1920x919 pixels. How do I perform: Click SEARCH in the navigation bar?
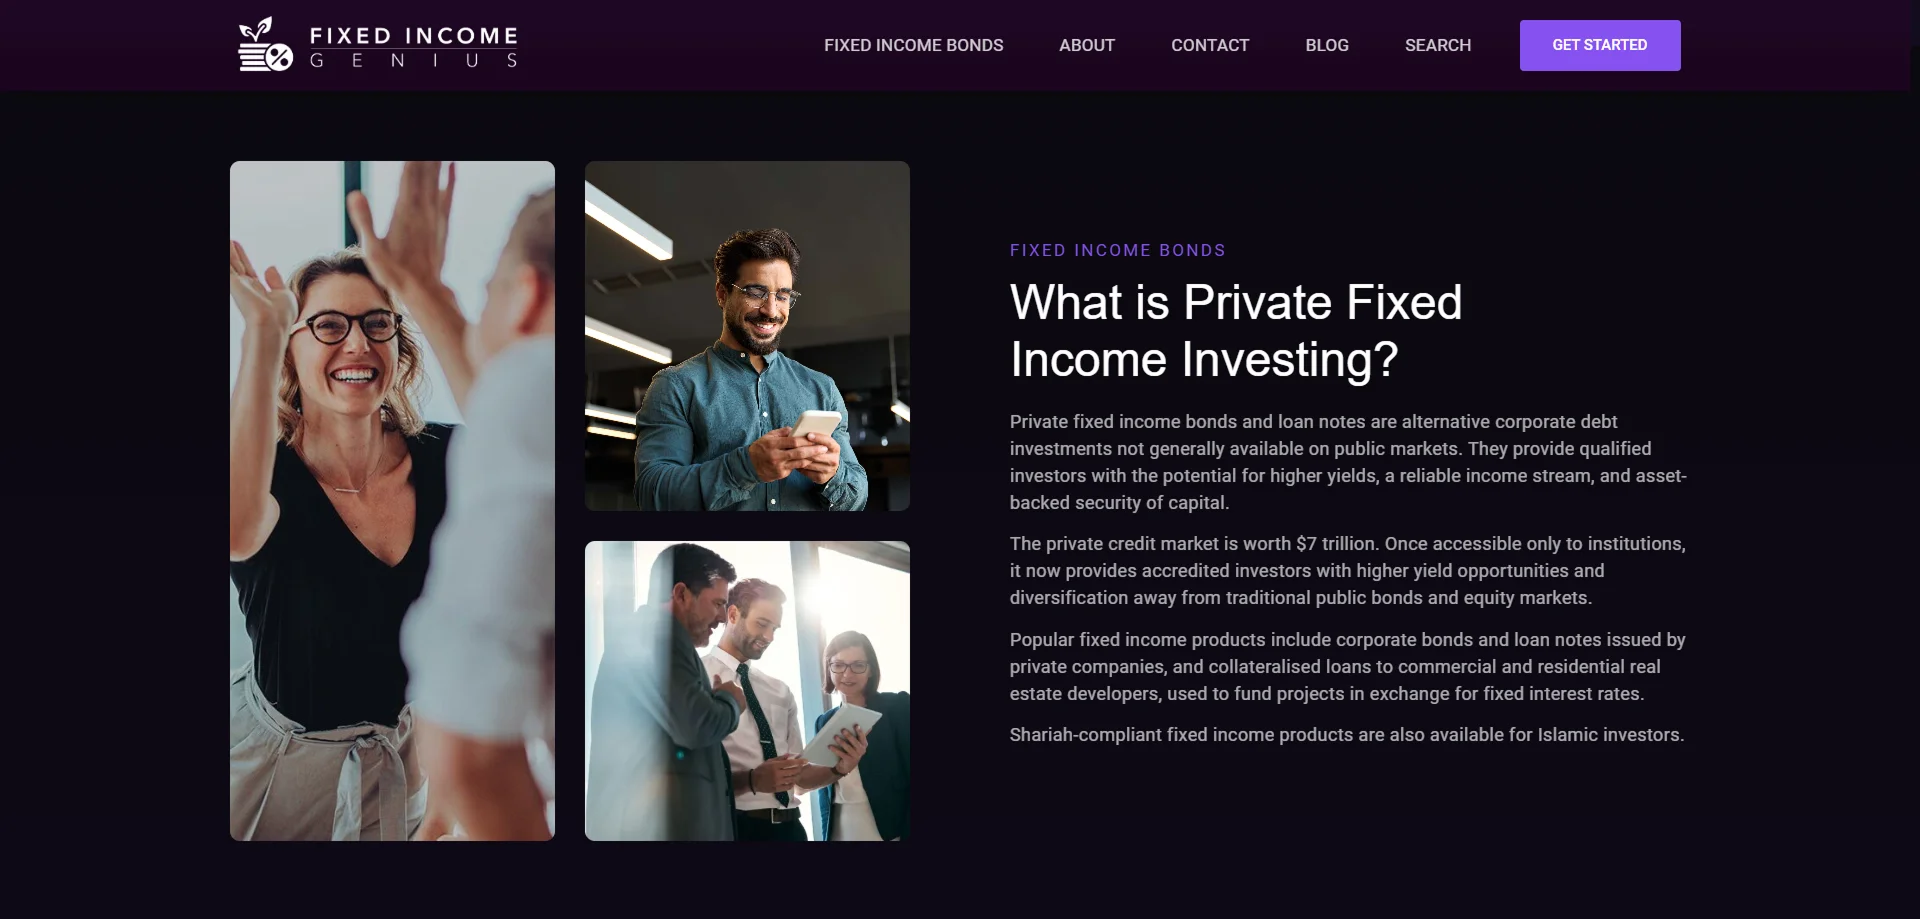(1438, 45)
